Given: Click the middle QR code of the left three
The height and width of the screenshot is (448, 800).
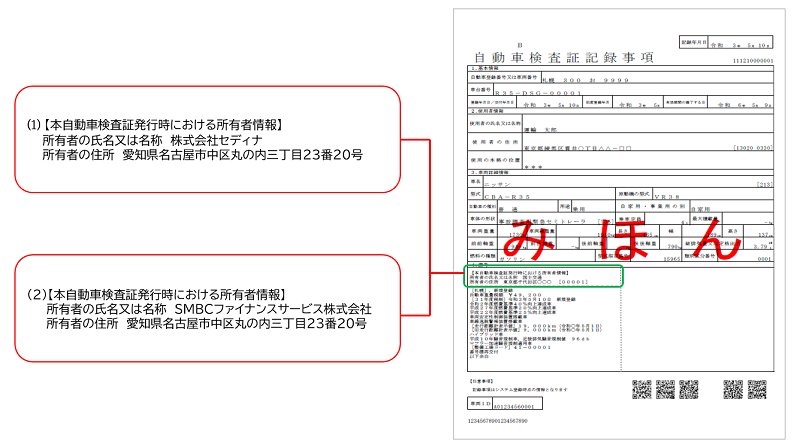Looking at the screenshot, I should (x=665, y=389).
